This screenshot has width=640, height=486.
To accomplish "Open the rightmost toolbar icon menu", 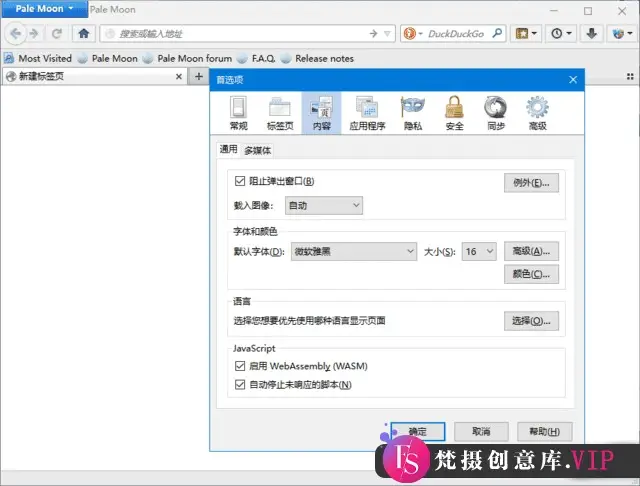I will point(622,33).
